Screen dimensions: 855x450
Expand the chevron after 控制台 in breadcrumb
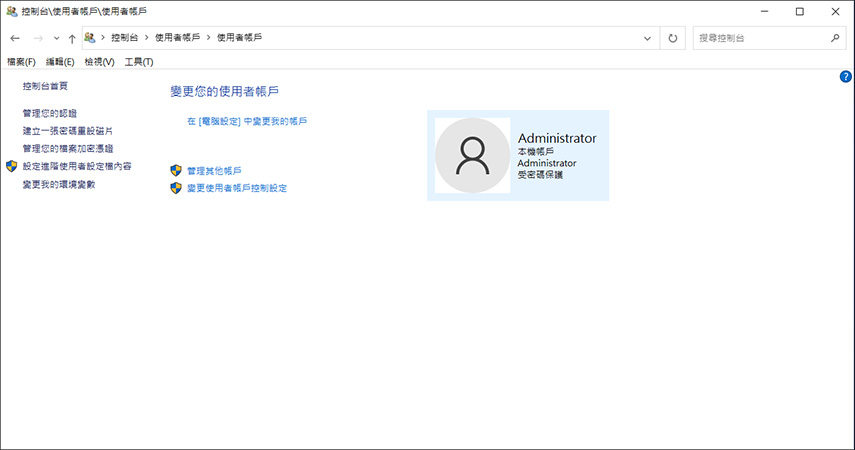(146, 38)
